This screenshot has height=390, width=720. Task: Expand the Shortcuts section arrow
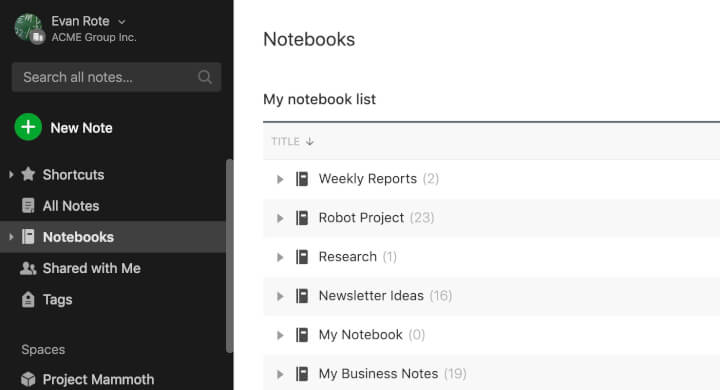11,175
